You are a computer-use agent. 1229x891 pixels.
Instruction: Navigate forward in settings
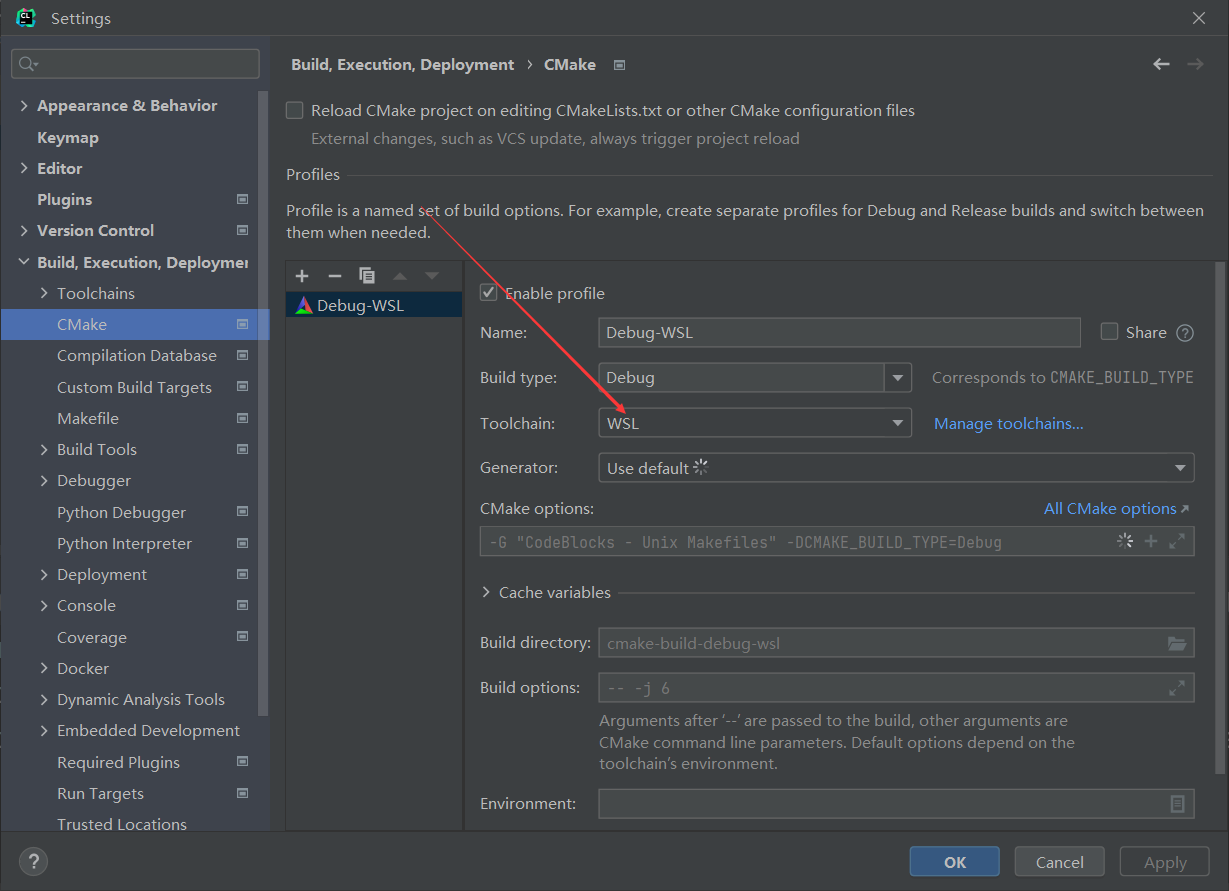[x=1195, y=64]
